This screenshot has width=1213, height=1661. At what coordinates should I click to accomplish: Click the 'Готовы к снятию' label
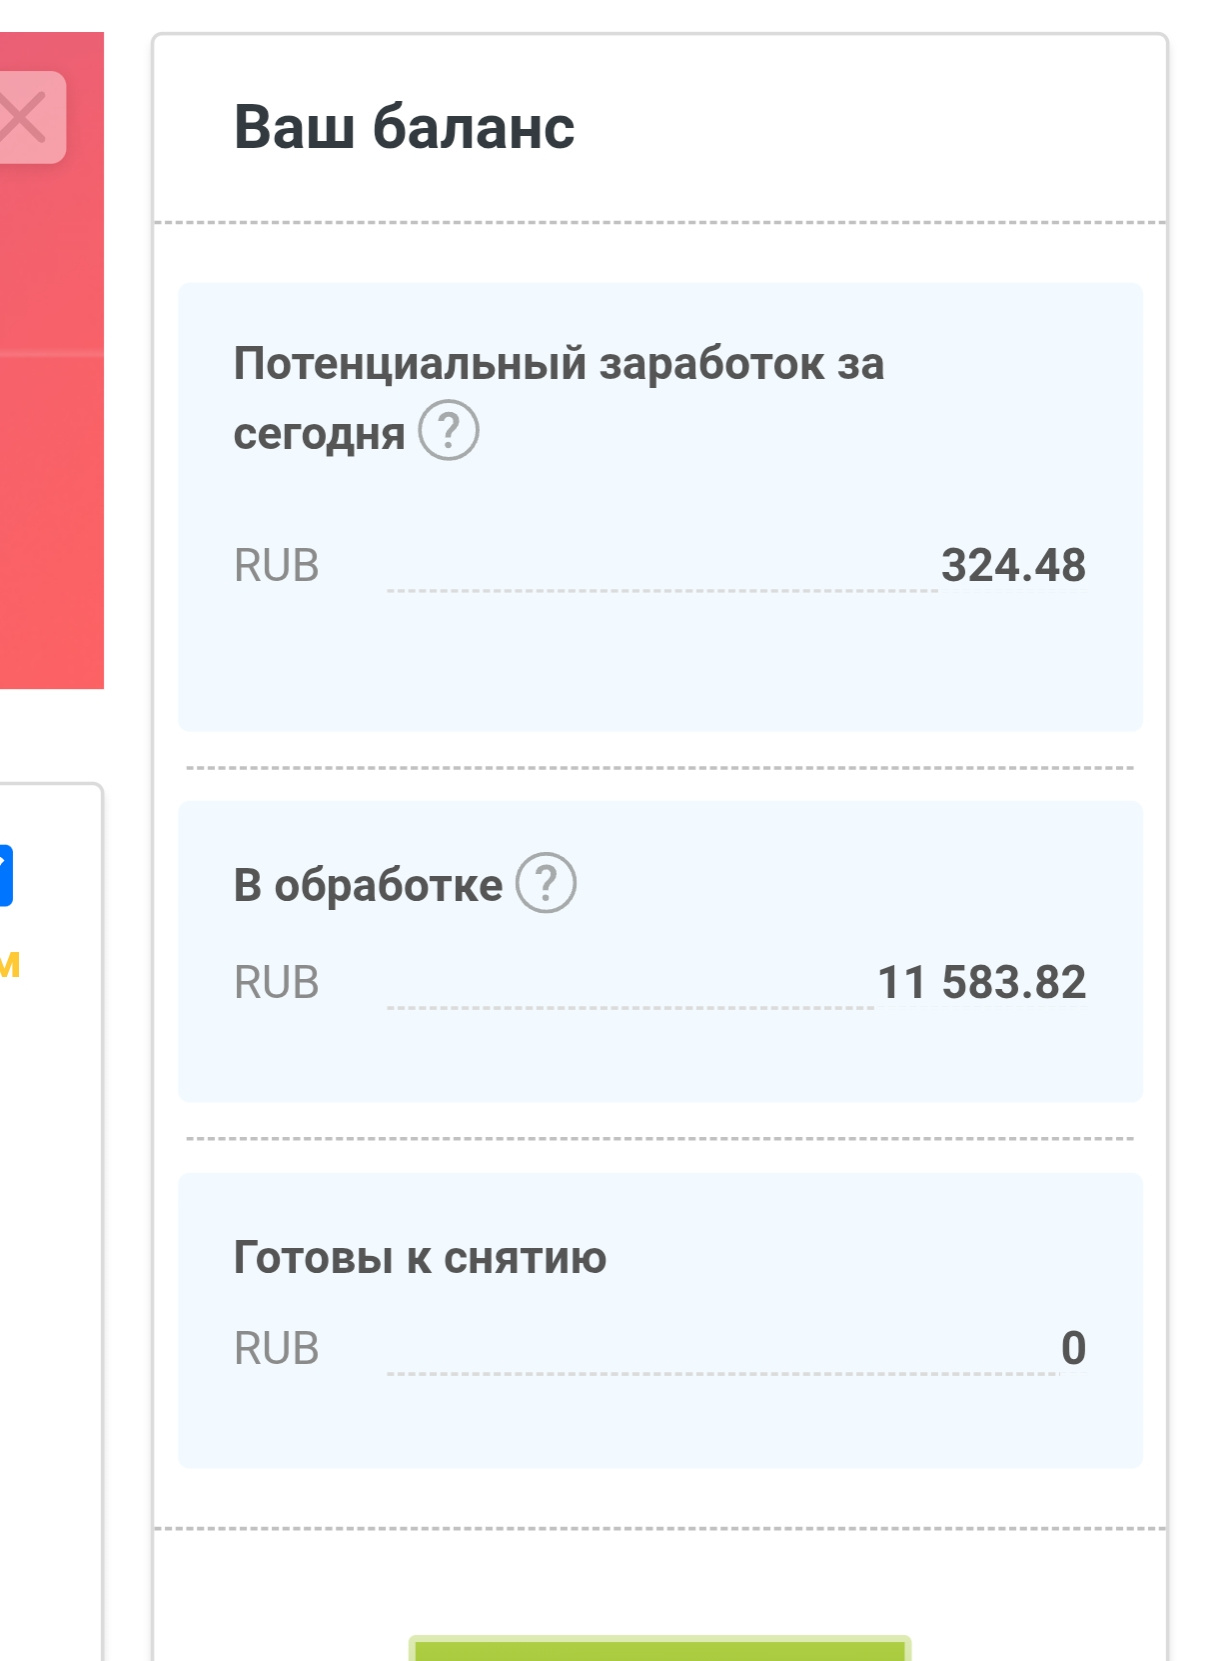[x=420, y=1257]
